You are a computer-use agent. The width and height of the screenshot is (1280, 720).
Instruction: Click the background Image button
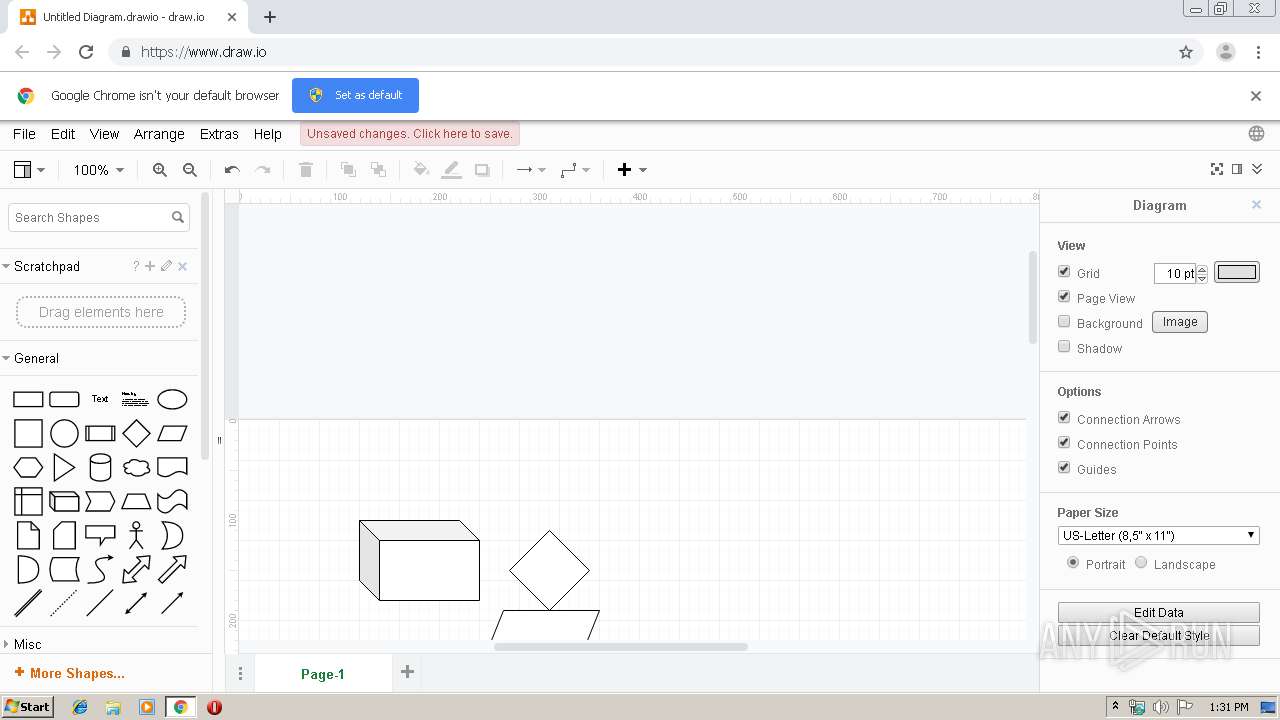pyautogui.click(x=1180, y=322)
